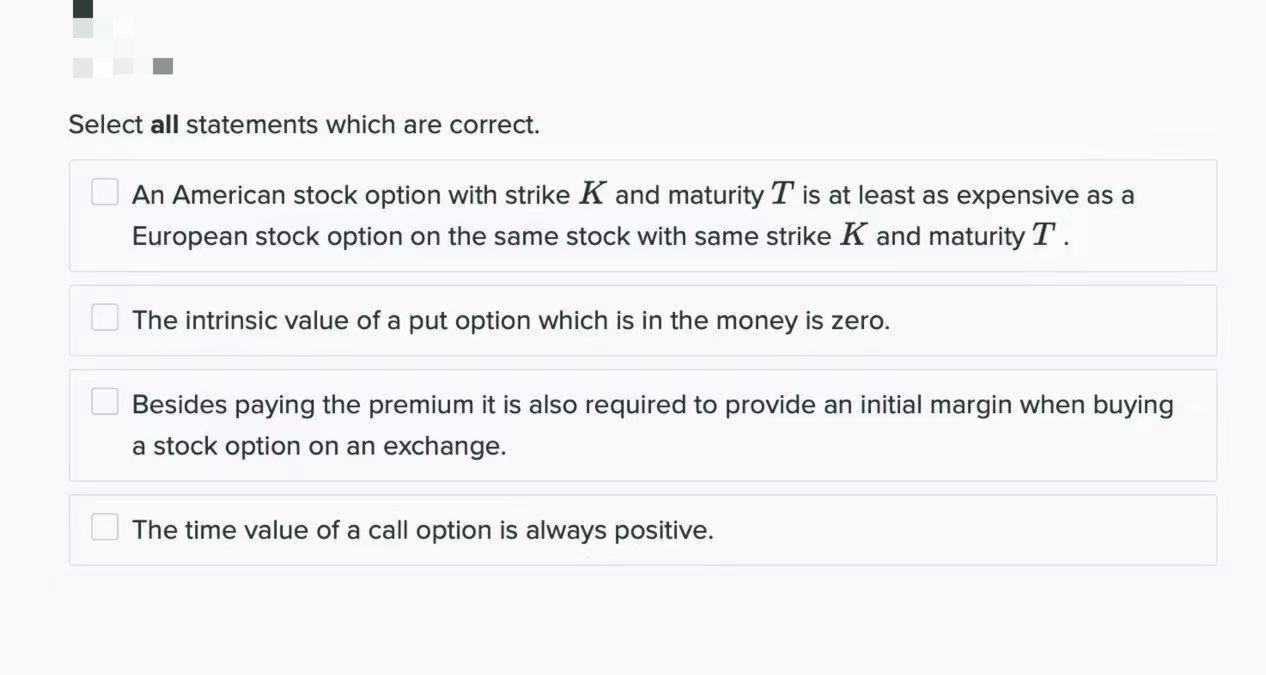
Task: Click the dark square icon in top corner
Action: click(83, 8)
